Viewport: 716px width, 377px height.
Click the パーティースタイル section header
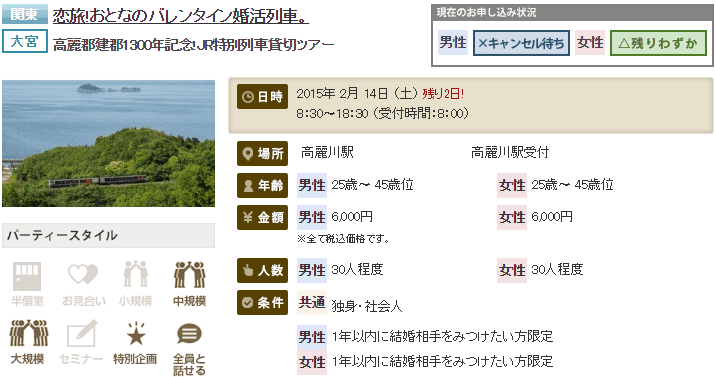pos(108,236)
